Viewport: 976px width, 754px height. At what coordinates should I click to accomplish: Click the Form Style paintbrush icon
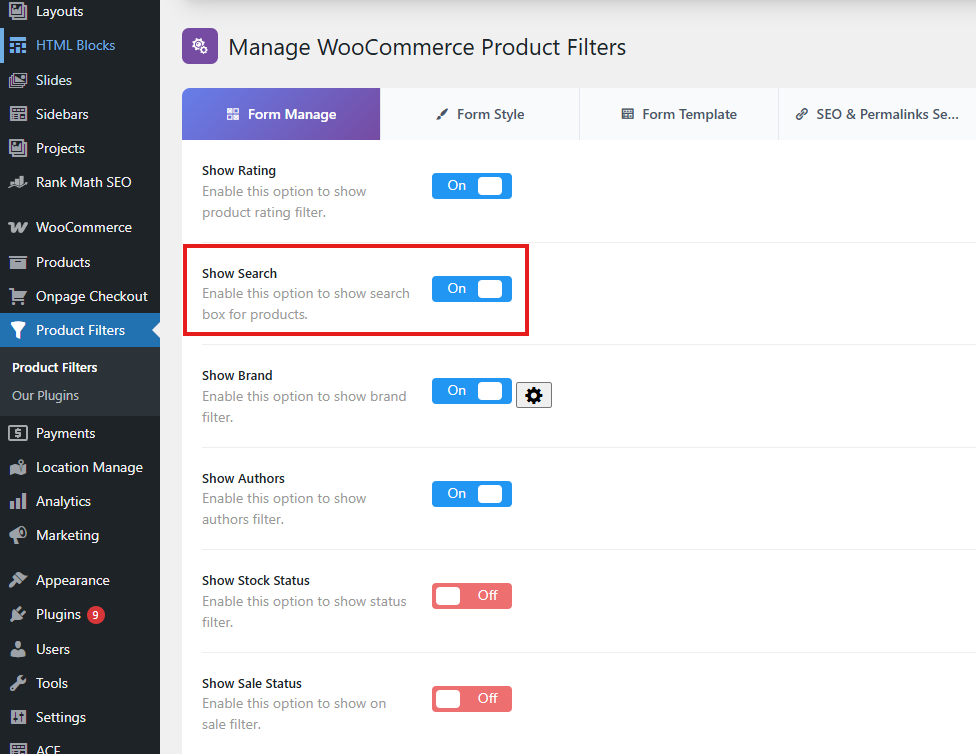point(442,114)
